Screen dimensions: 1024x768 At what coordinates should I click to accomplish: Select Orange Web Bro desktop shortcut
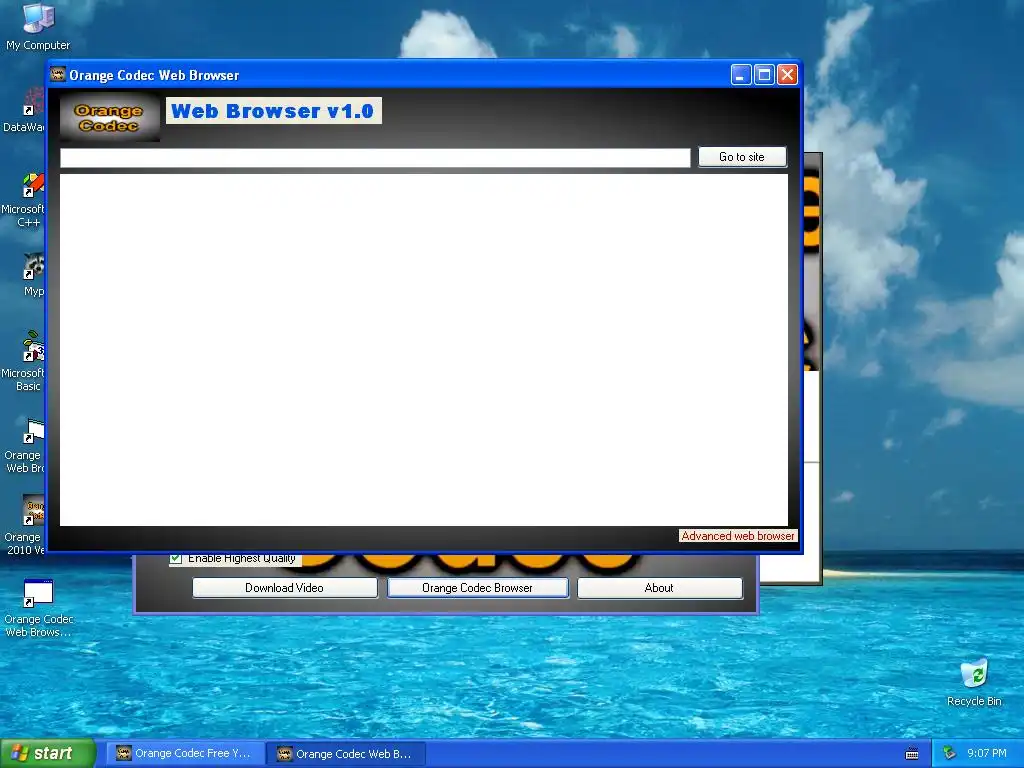click(x=25, y=447)
